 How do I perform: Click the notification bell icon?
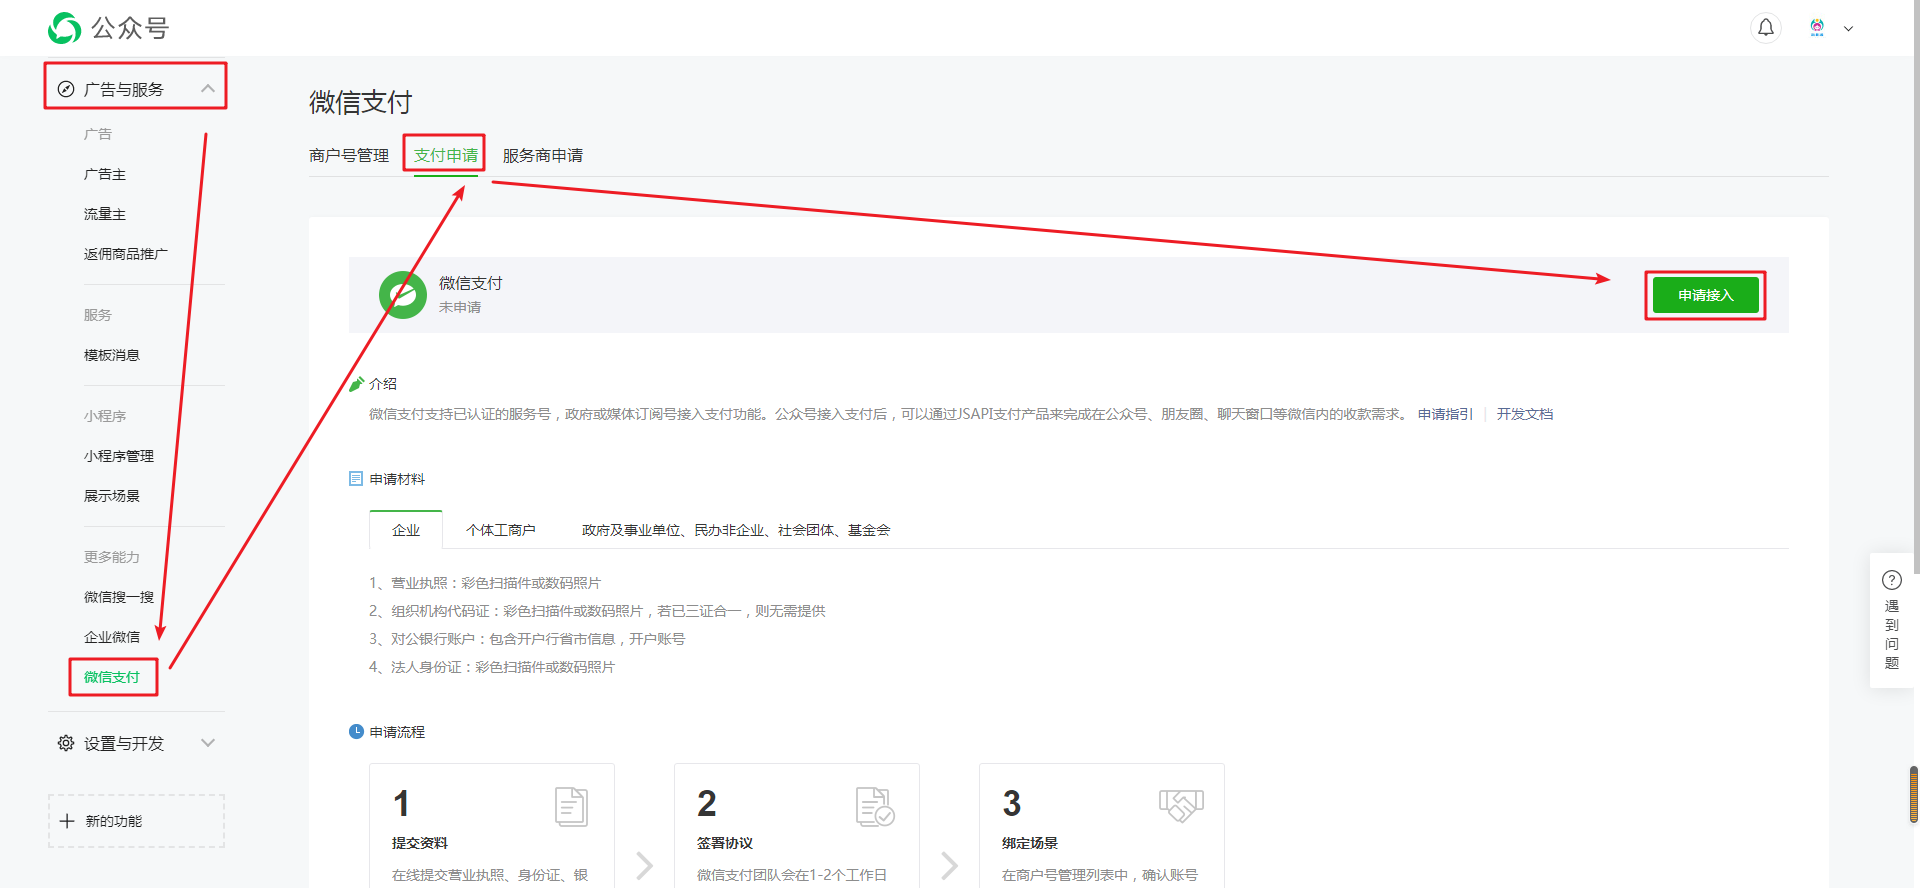coord(1766,28)
